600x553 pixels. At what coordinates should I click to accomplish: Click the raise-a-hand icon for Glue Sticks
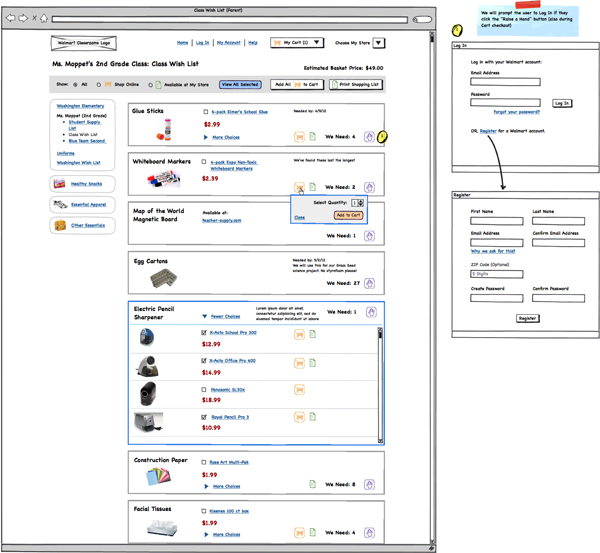pyautogui.click(x=369, y=137)
